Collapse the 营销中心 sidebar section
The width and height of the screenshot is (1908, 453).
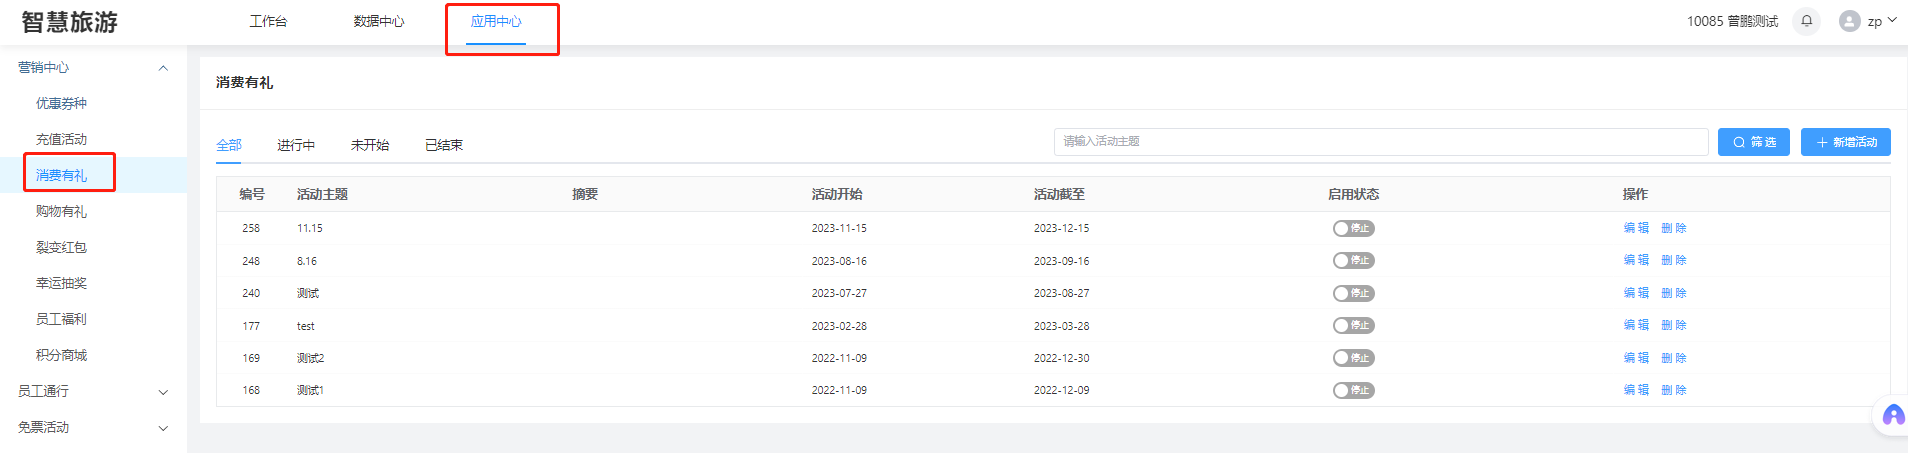tap(163, 68)
